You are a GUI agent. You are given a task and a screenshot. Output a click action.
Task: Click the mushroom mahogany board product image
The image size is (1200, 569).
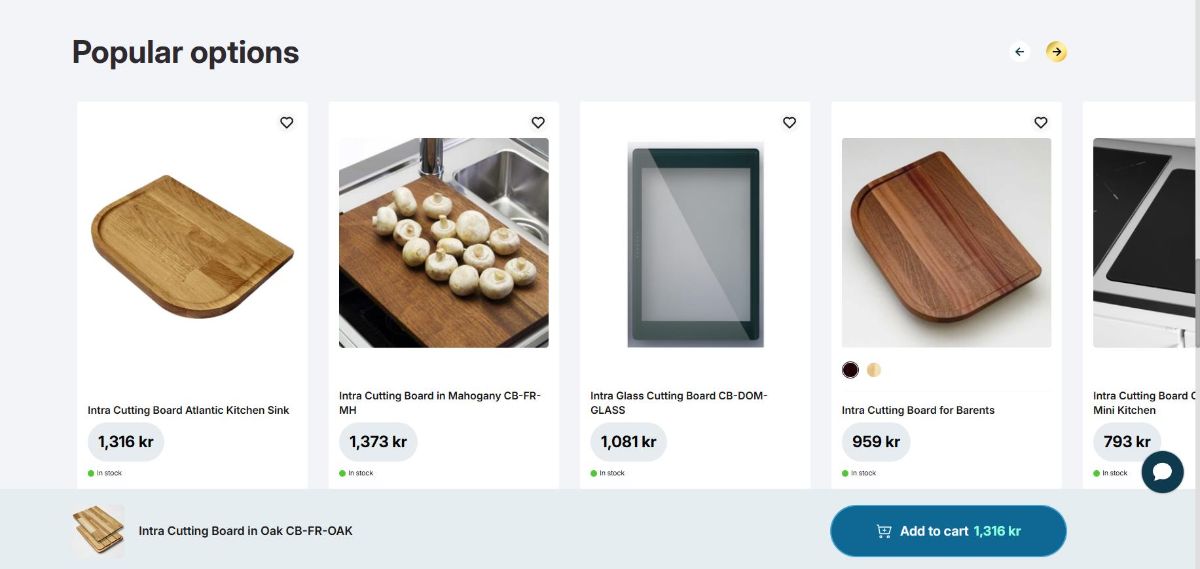click(x=443, y=243)
